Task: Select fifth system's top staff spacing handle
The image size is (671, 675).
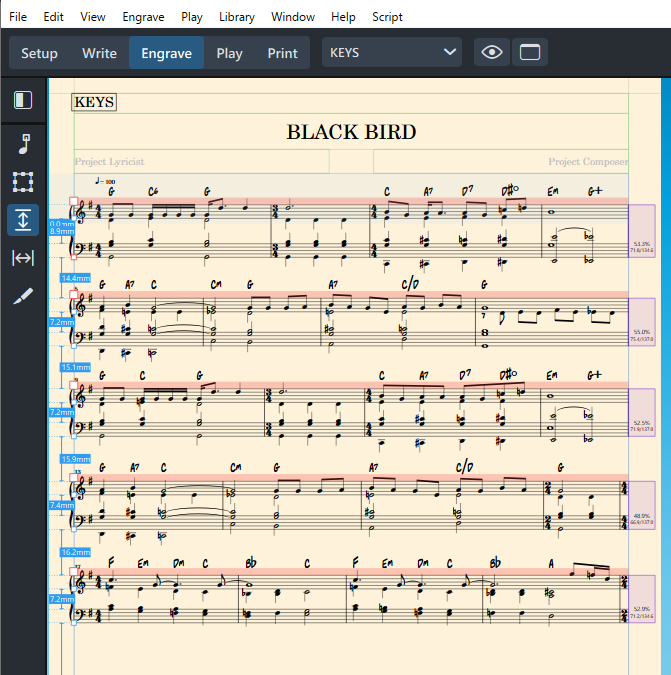Action: (74, 571)
